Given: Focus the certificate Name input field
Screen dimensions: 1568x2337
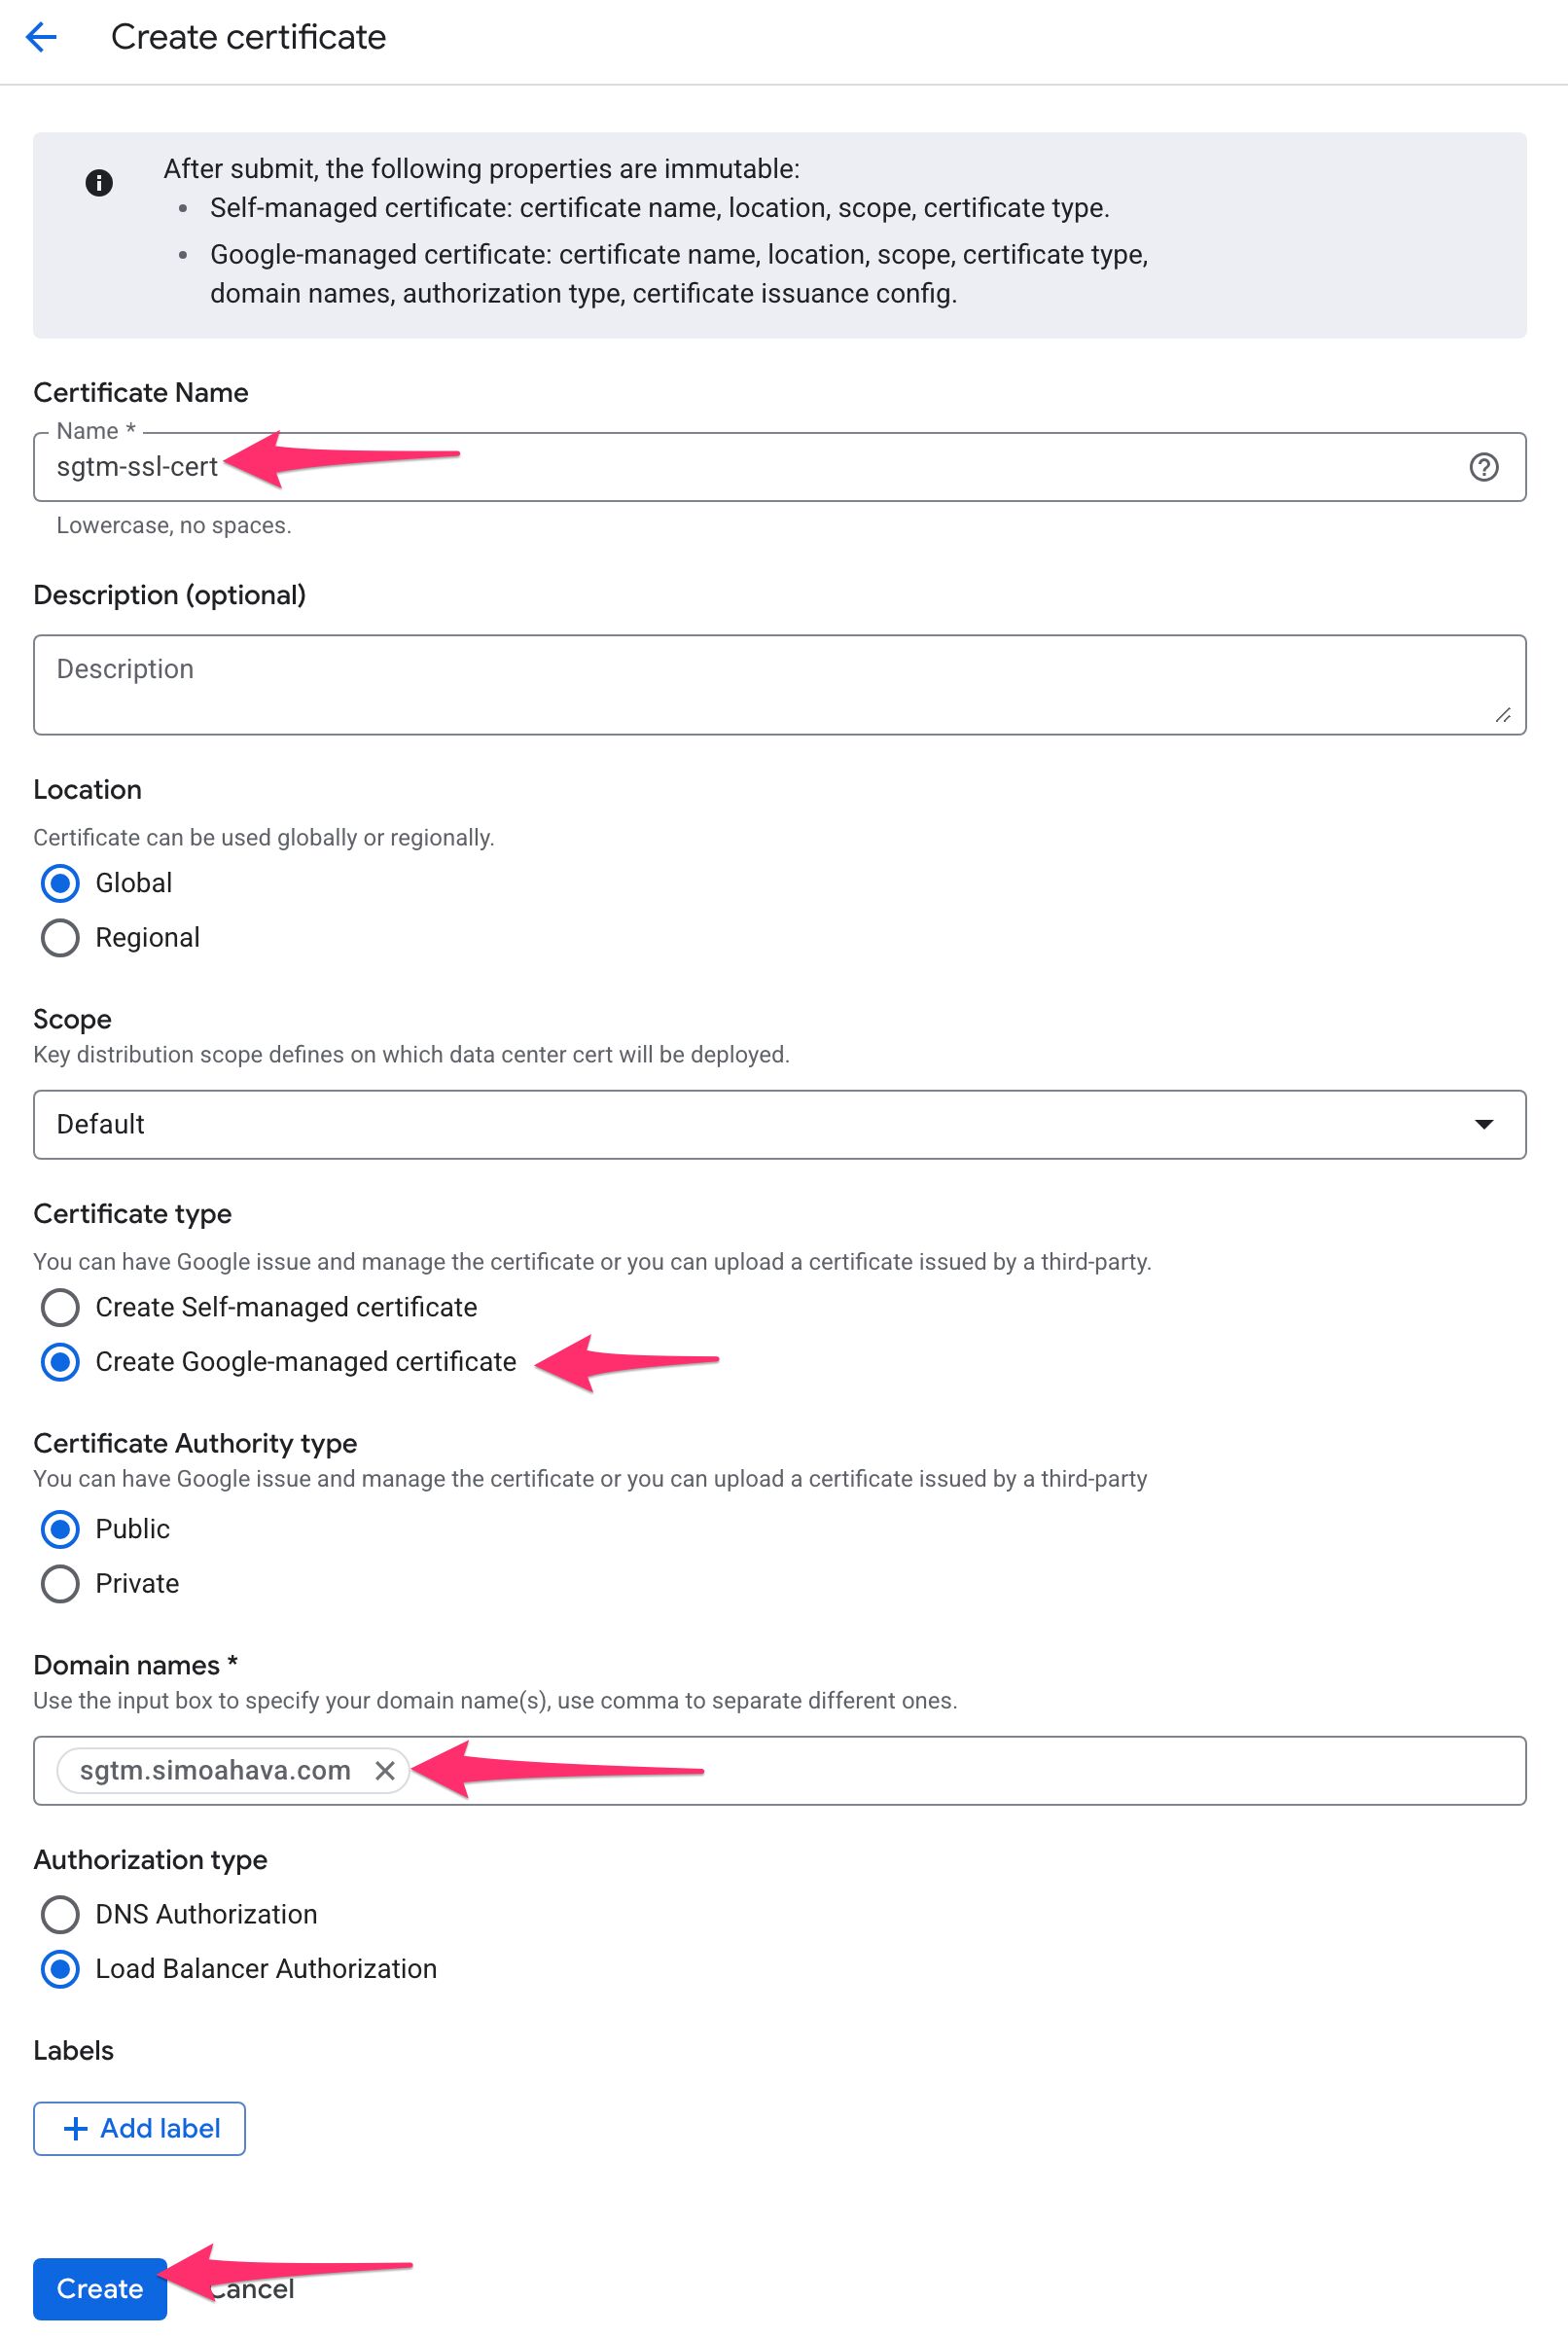Looking at the screenshot, I should tap(800, 467).
